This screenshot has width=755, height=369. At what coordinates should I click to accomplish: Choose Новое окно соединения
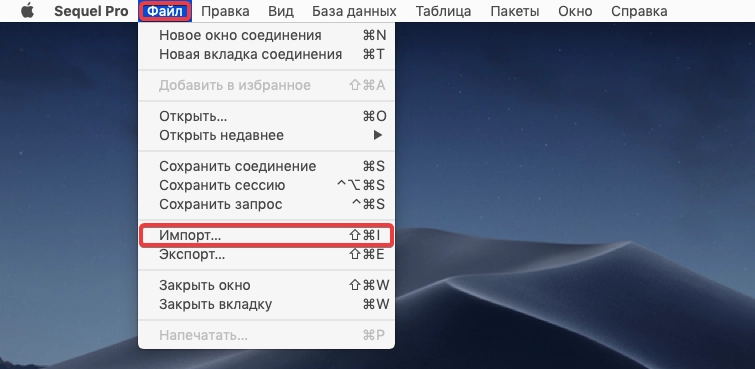266,35
